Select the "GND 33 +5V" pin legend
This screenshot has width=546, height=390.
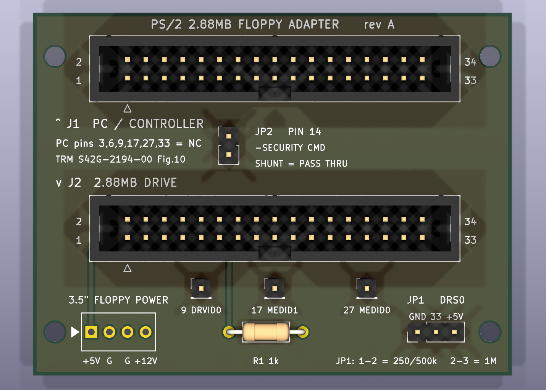coord(436,317)
